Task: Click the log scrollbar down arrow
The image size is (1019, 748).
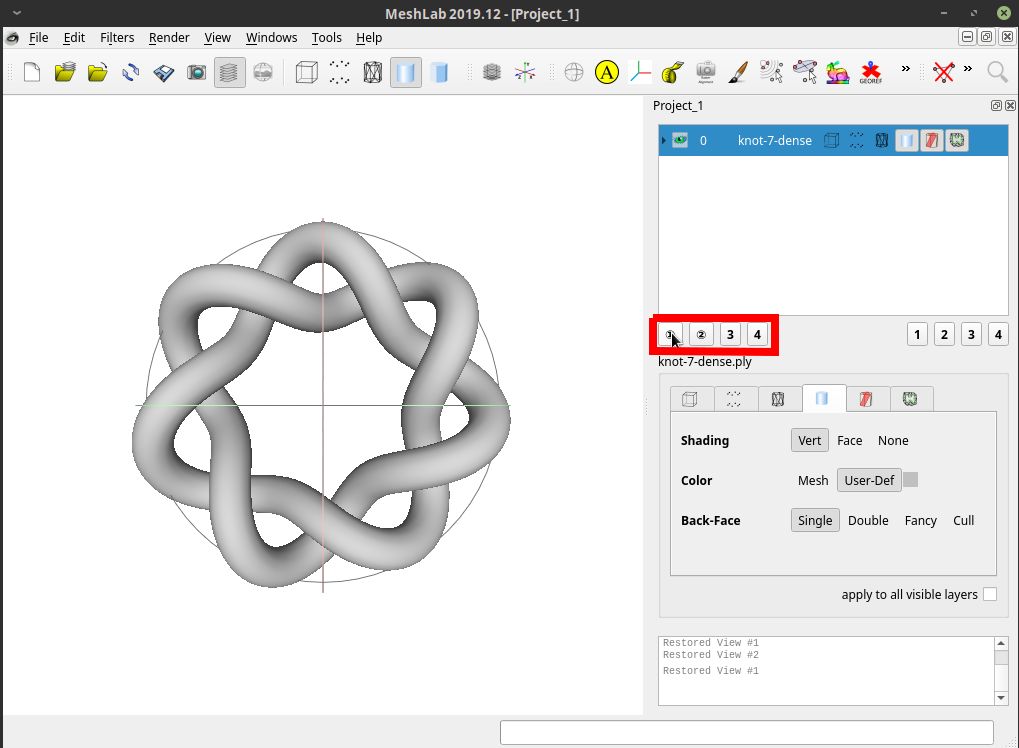Action: pyautogui.click(x=1001, y=698)
